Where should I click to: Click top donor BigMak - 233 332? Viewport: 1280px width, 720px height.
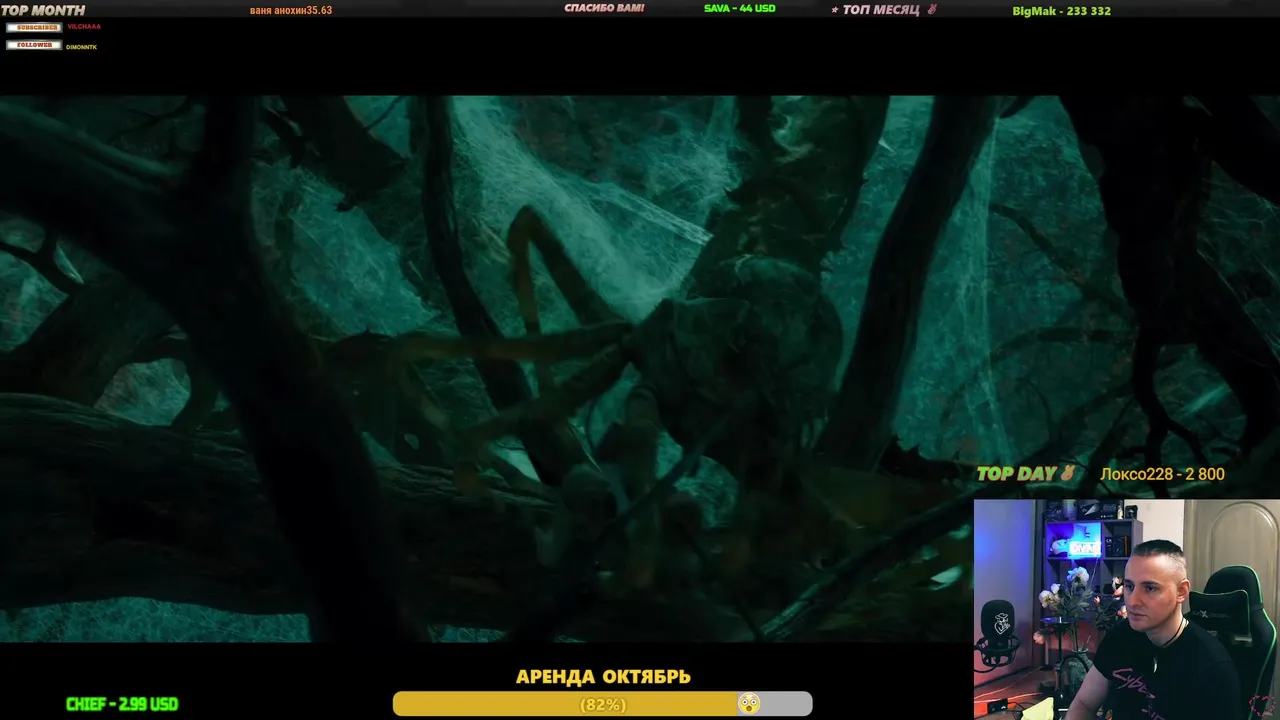(1061, 11)
